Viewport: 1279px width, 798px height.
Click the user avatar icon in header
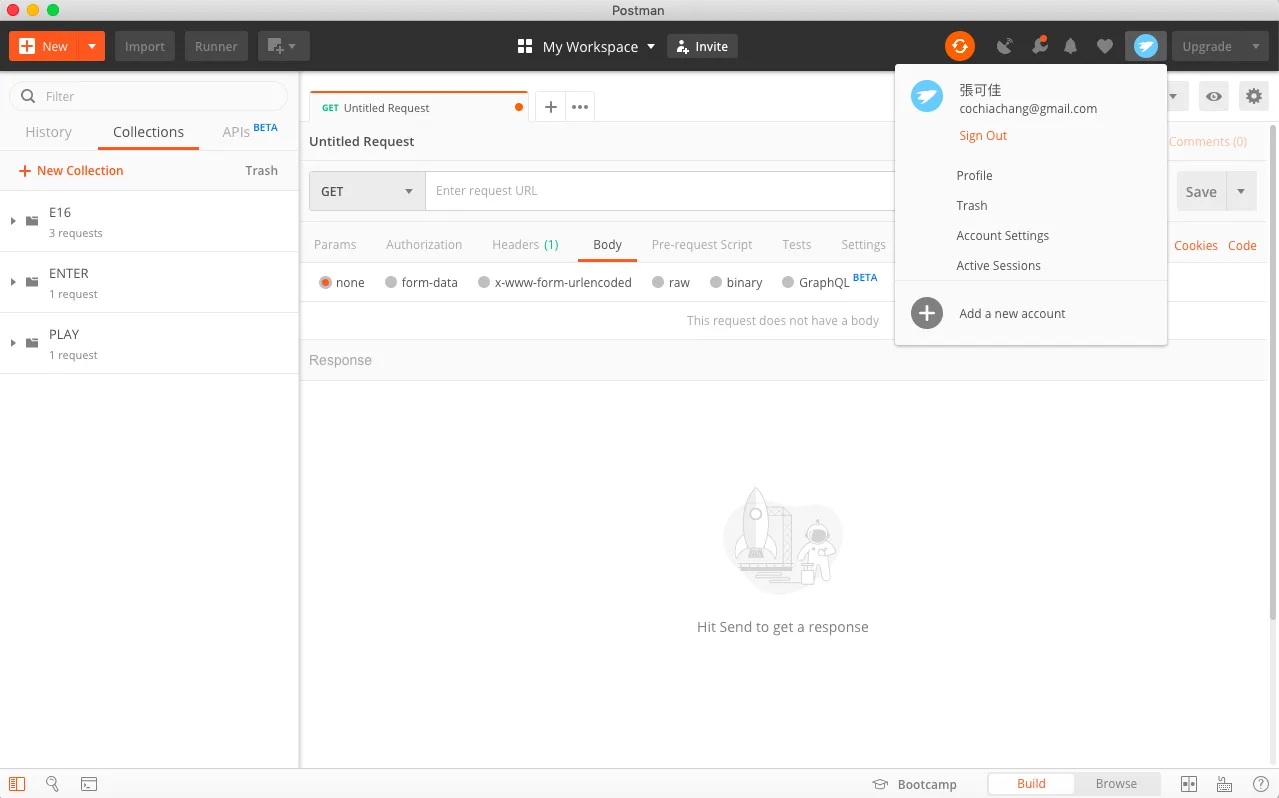pos(1146,46)
